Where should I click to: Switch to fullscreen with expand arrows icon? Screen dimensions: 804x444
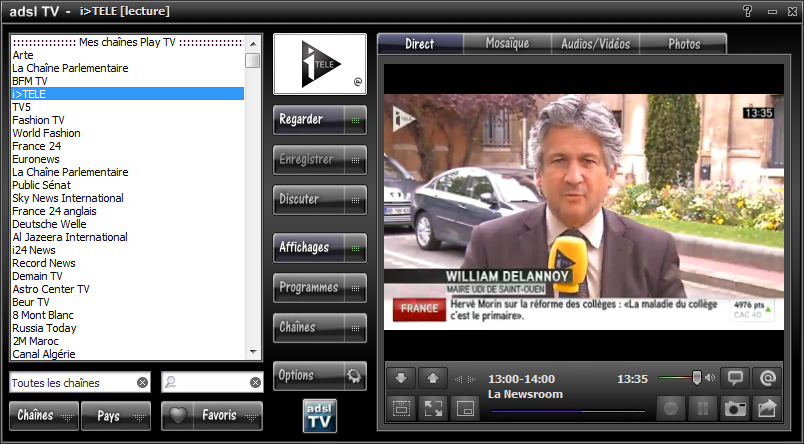(x=433, y=408)
